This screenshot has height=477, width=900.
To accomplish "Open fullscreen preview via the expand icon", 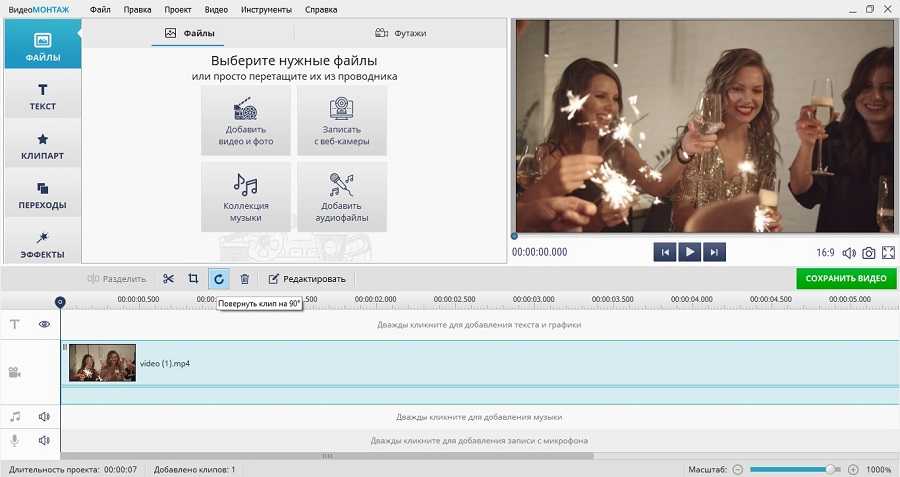I will 888,253.
